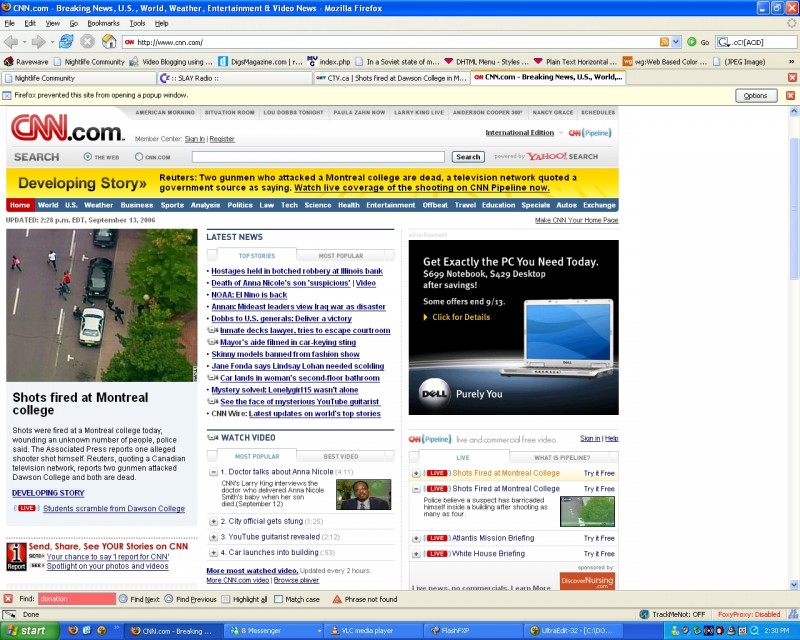
Task: Open the UltraEdit-32 taskbar button
Action: tap(574, 631)
